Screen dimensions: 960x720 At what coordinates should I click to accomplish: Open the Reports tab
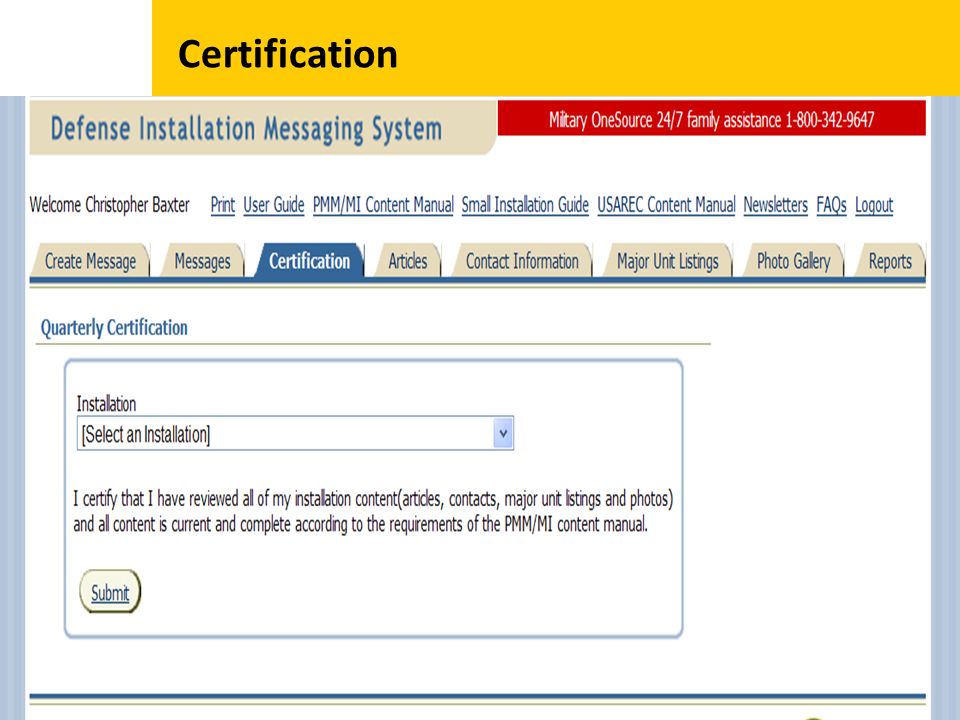(890, 261)
